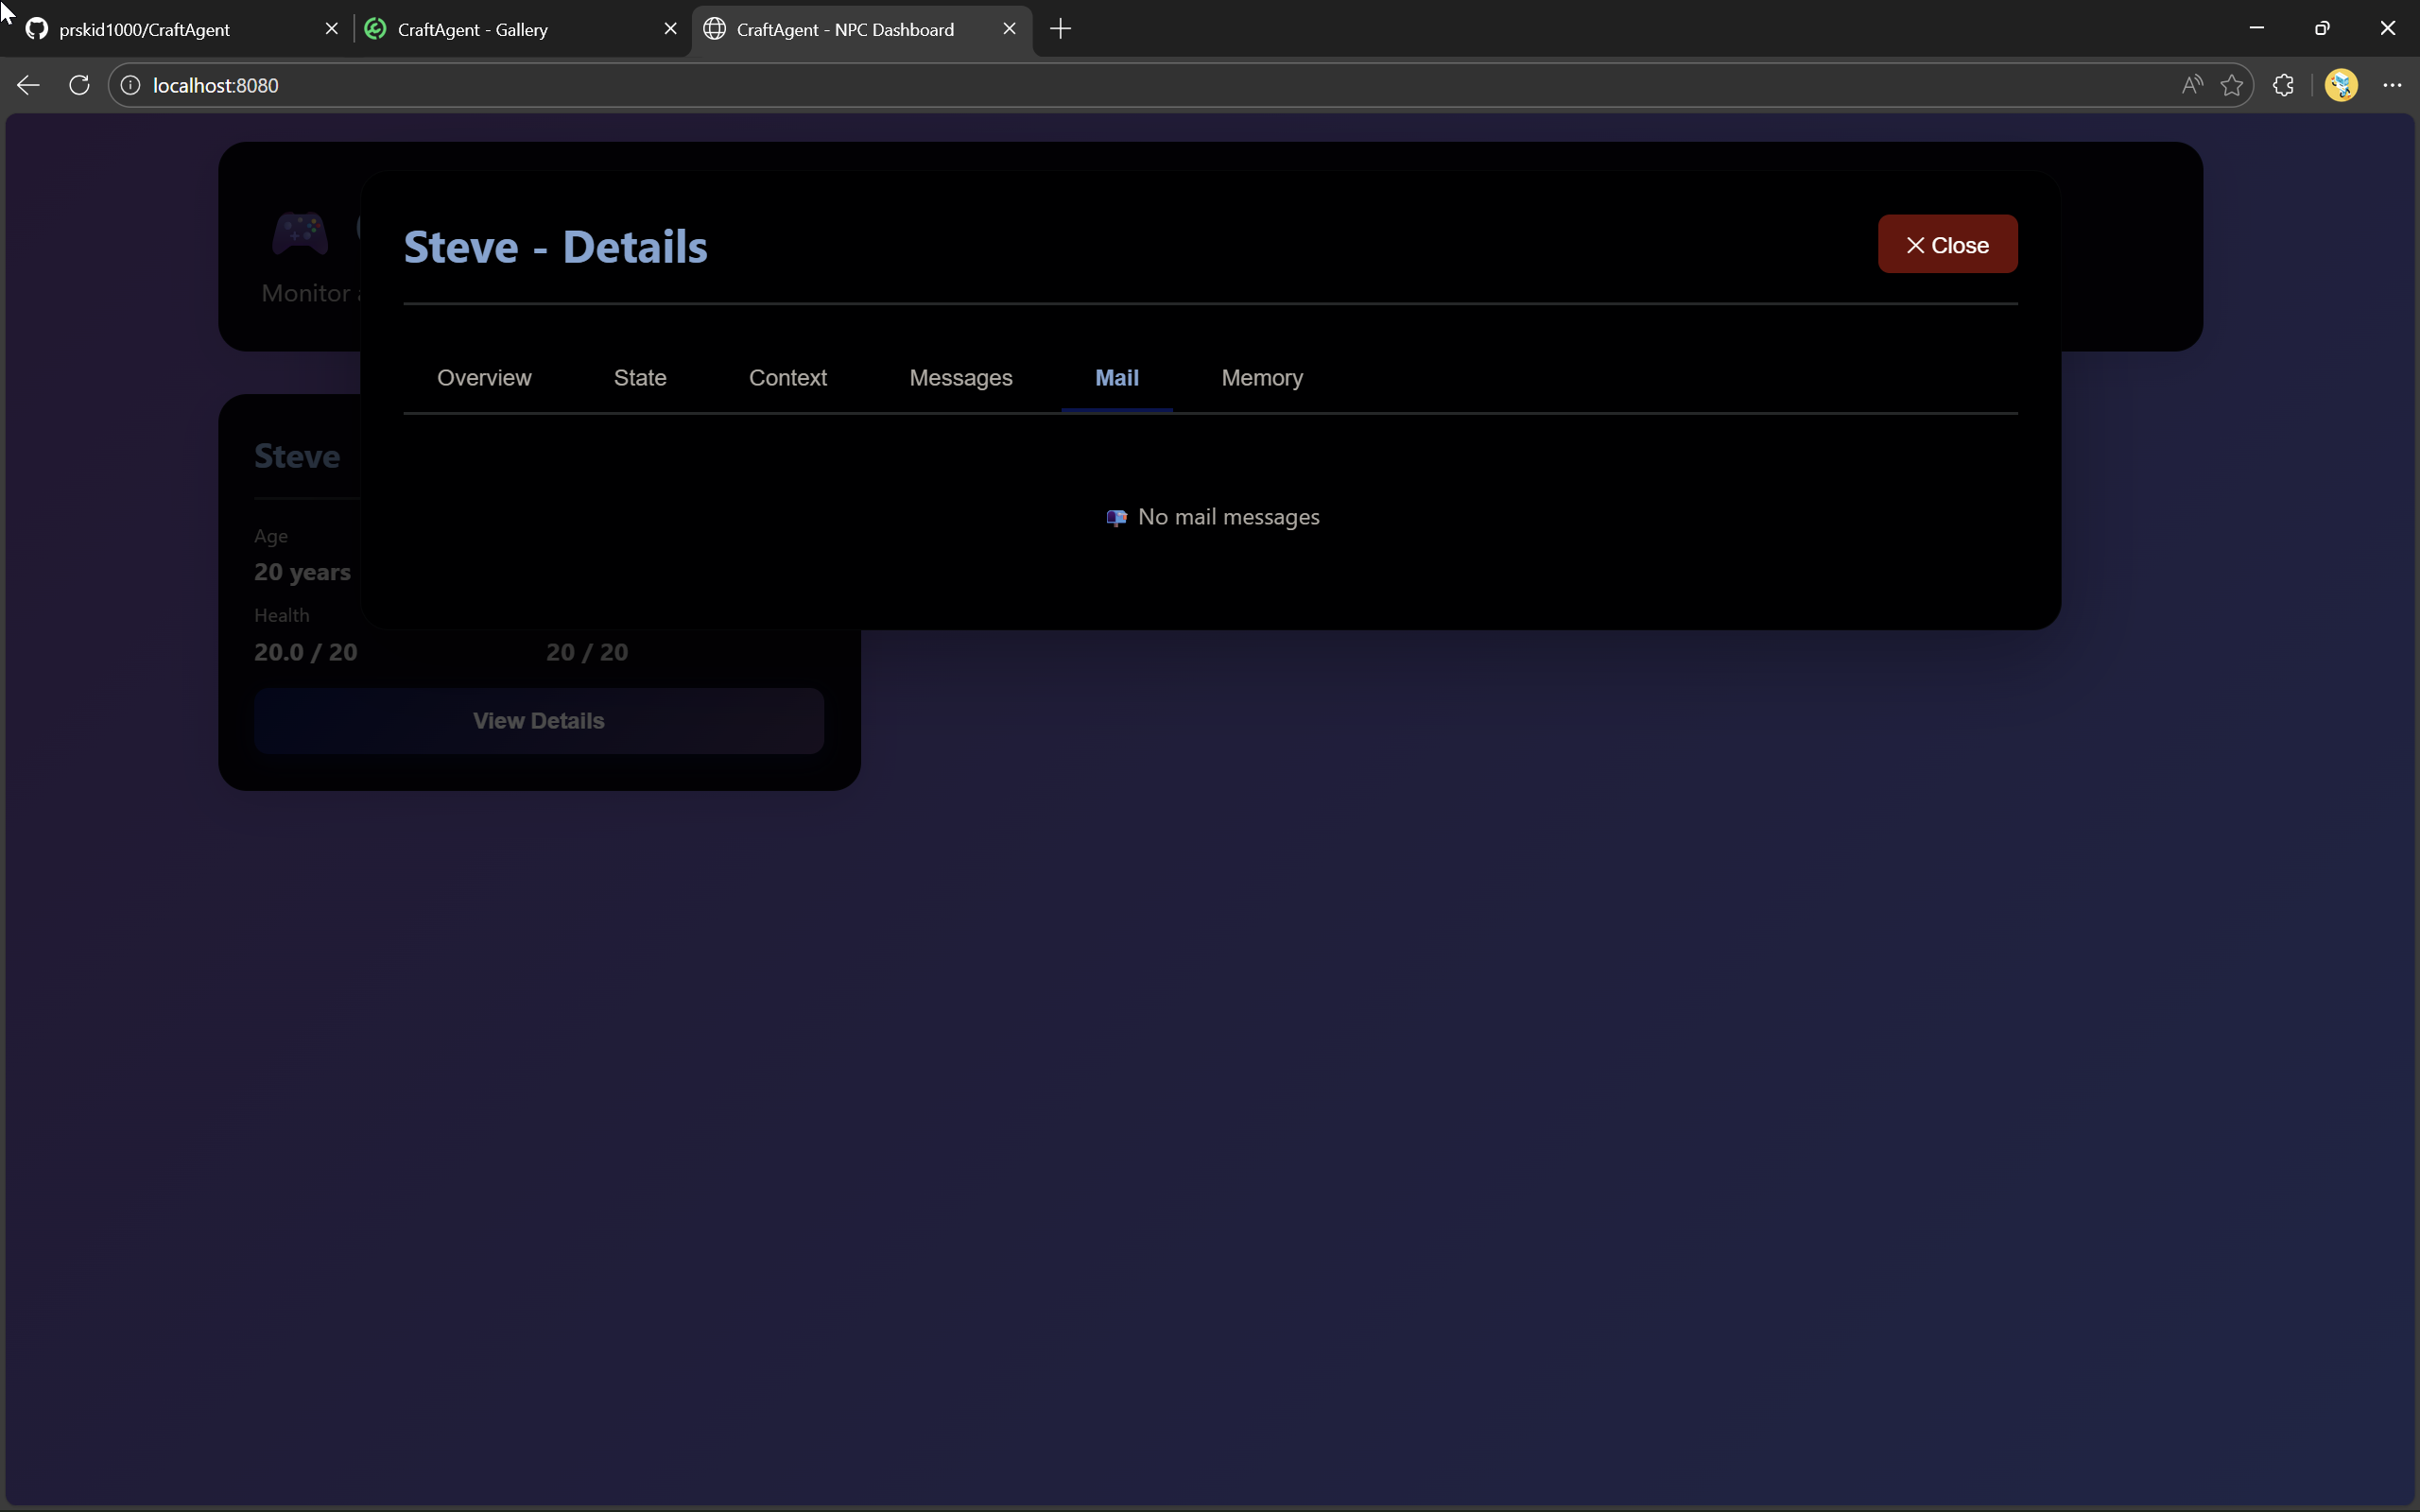Click the '20 years' age value
The image size is (2420, 1512).
tap(302, 572)
